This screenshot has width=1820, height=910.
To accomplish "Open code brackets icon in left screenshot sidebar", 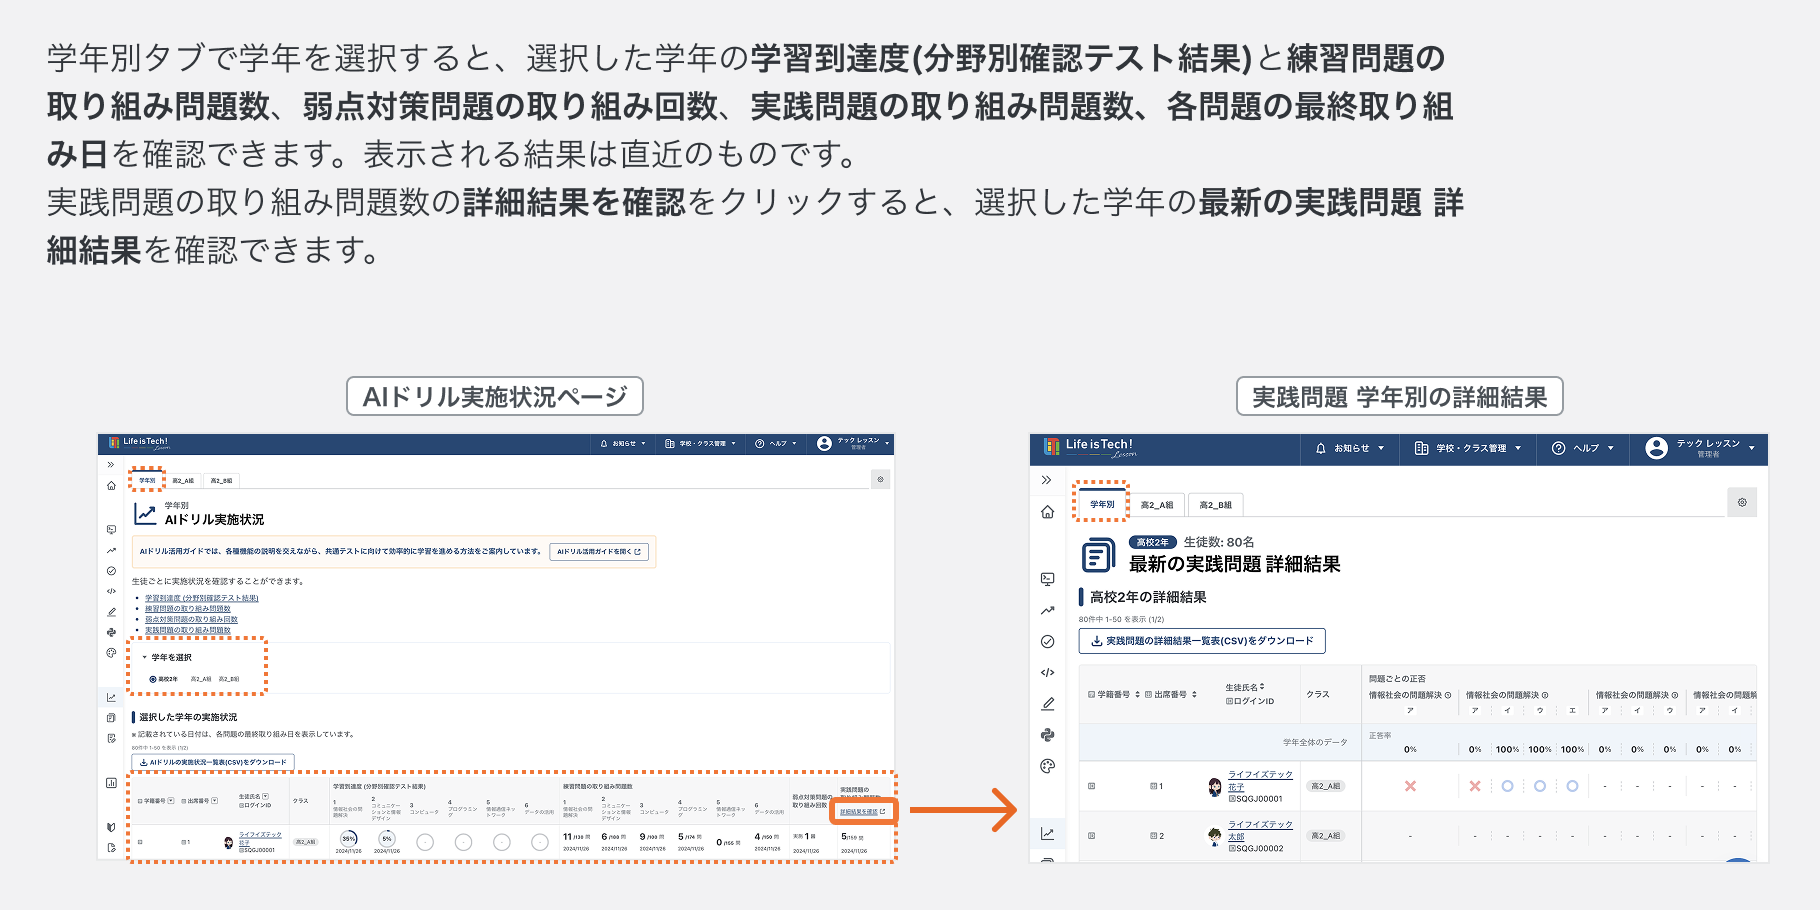I will [111, 591].
